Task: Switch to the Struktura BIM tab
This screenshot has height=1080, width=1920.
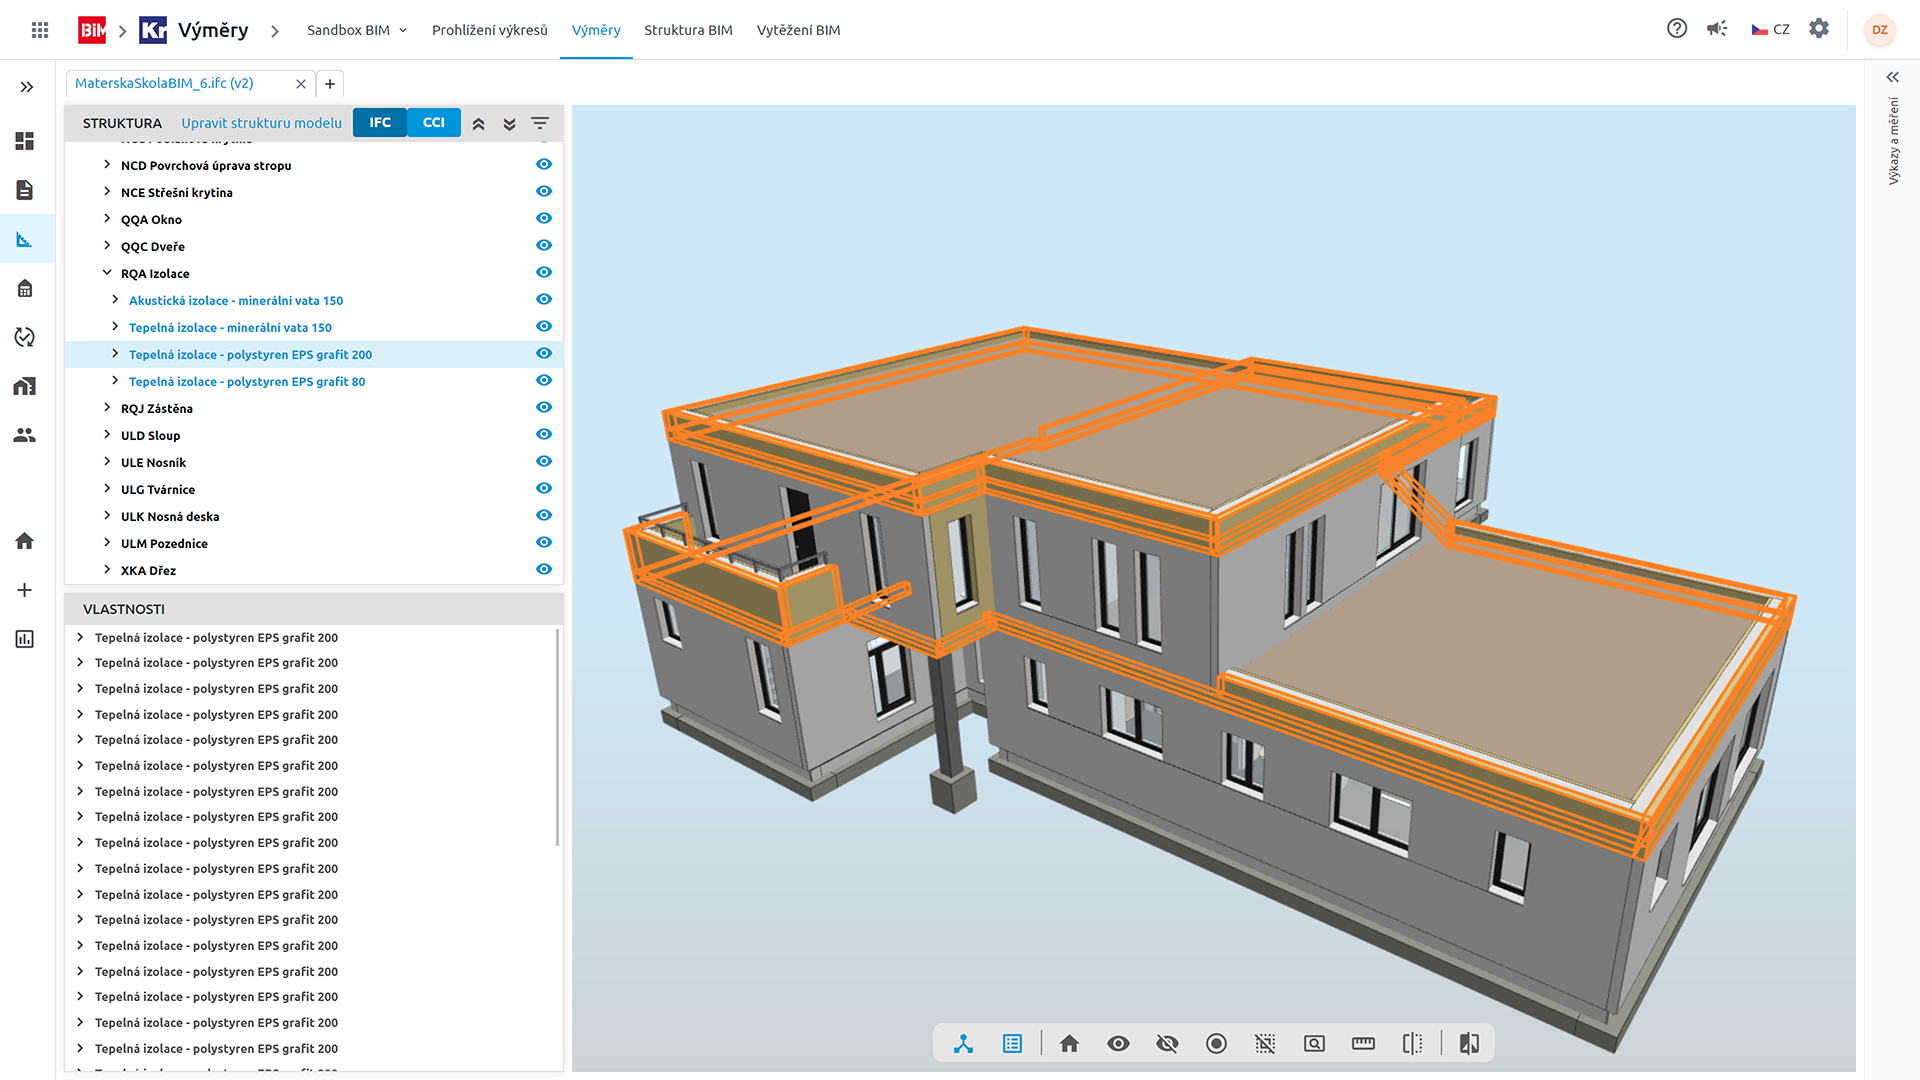Action: (688, 30)
